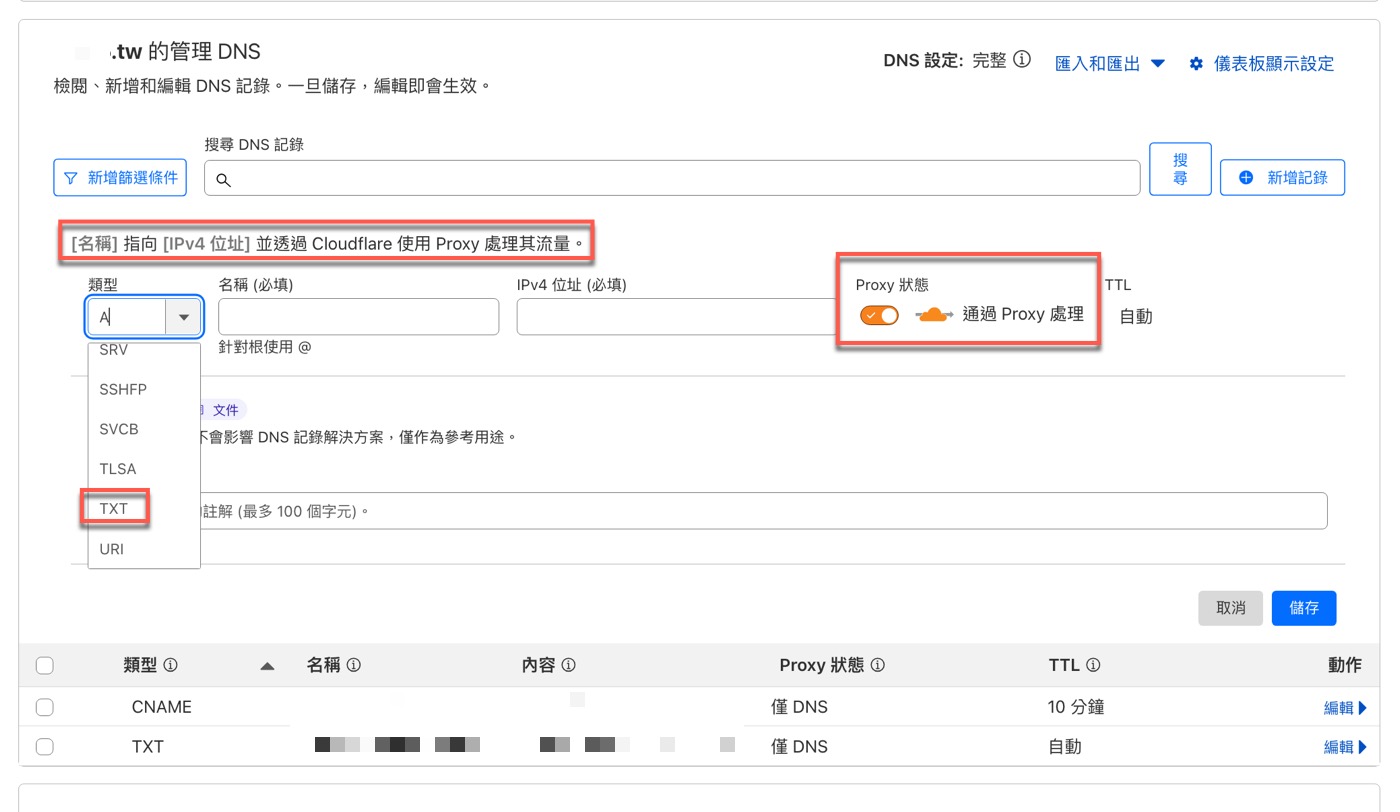Click the sort arrow on 類型 column
Viewport: 1400px width, 812px height.
(267, 666)
